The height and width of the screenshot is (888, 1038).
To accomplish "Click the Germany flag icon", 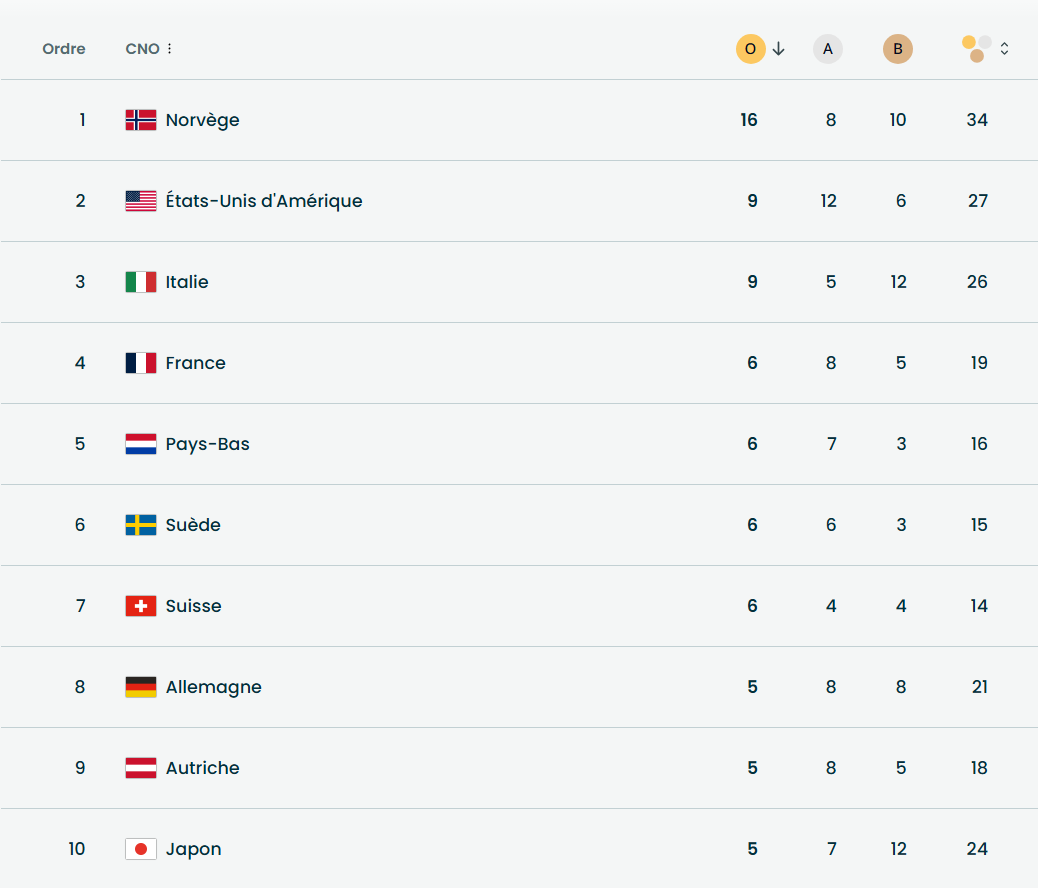I will (x=141, y=687).
